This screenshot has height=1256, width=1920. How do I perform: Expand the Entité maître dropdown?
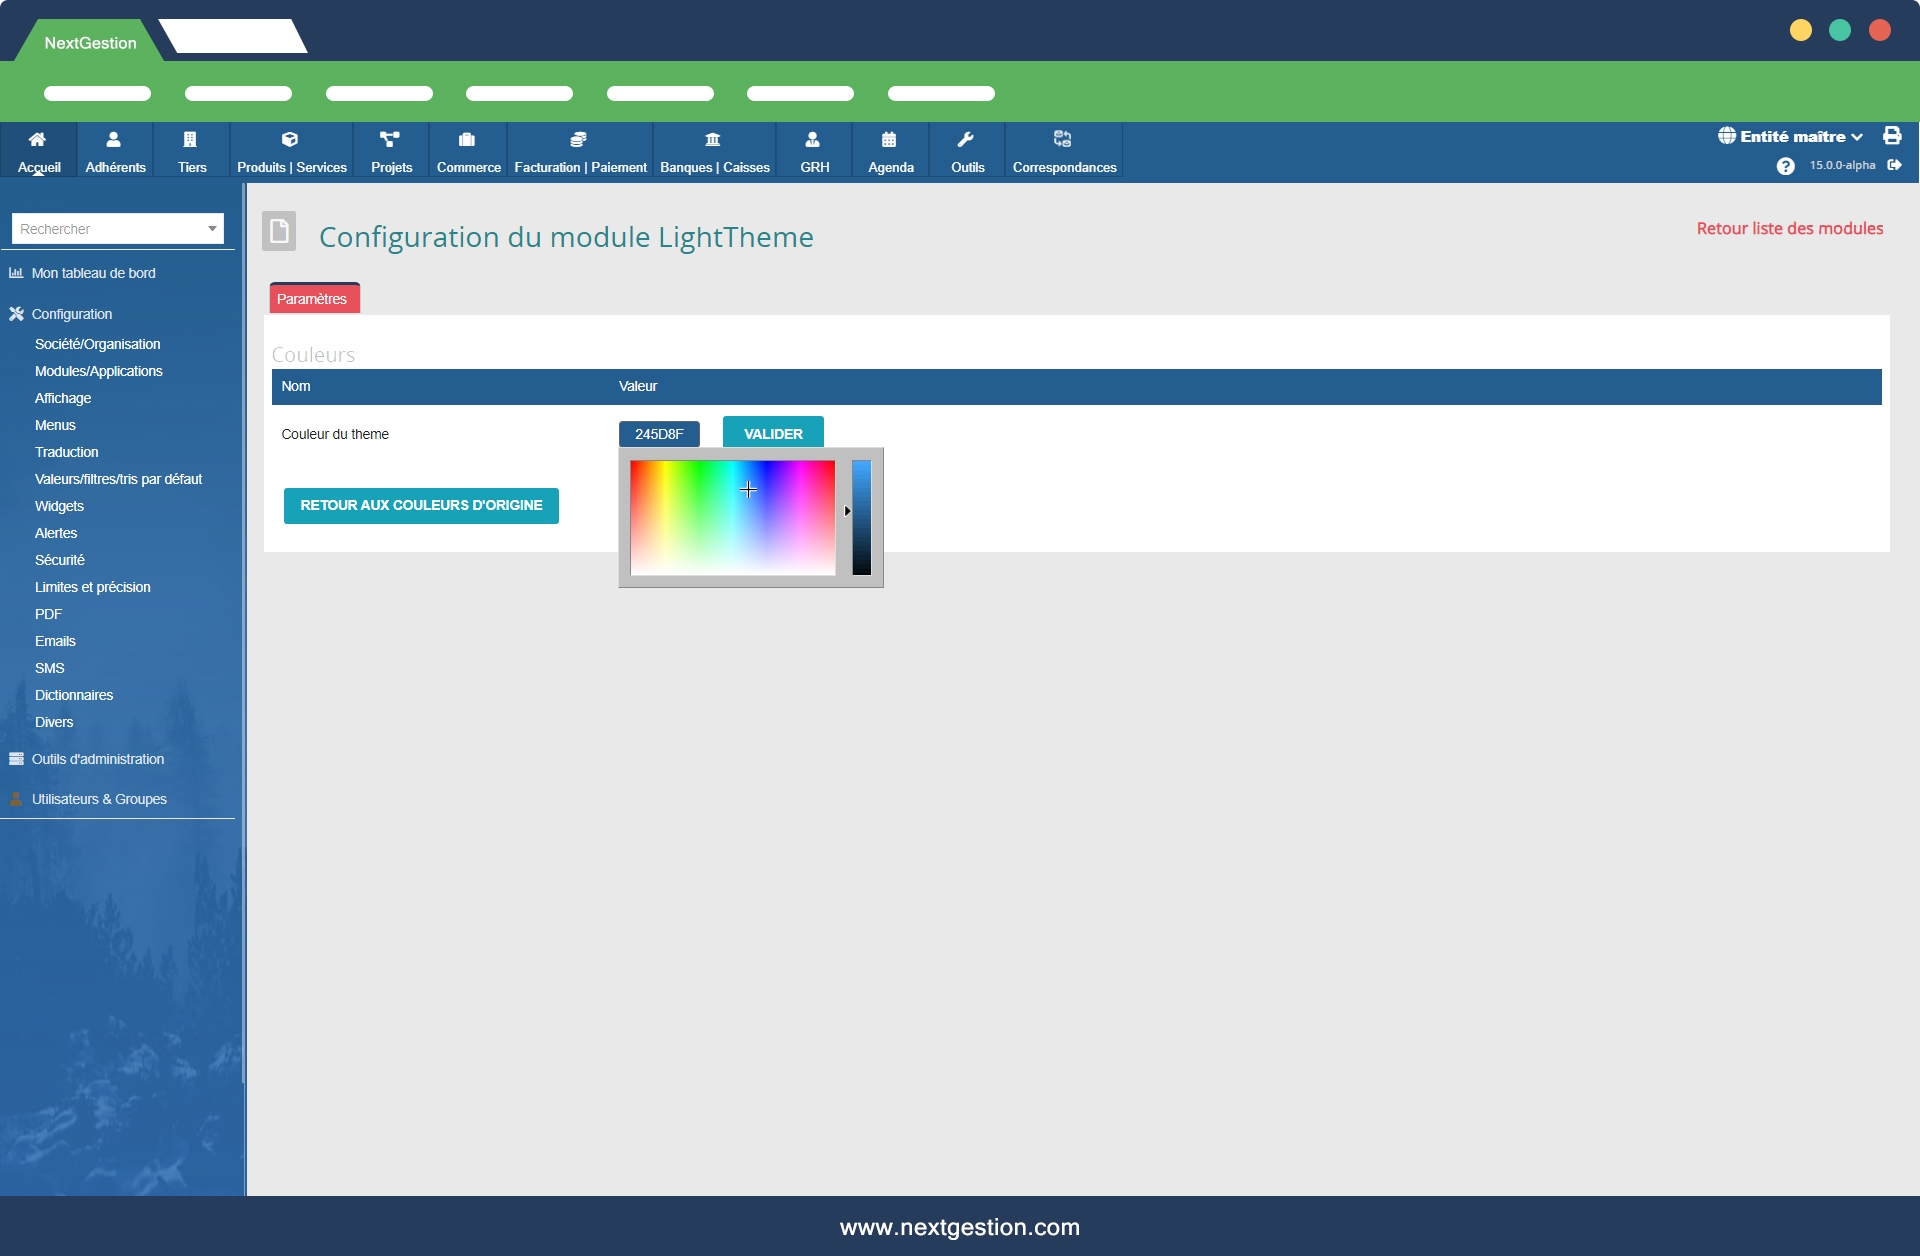[x=1791, y=137]
